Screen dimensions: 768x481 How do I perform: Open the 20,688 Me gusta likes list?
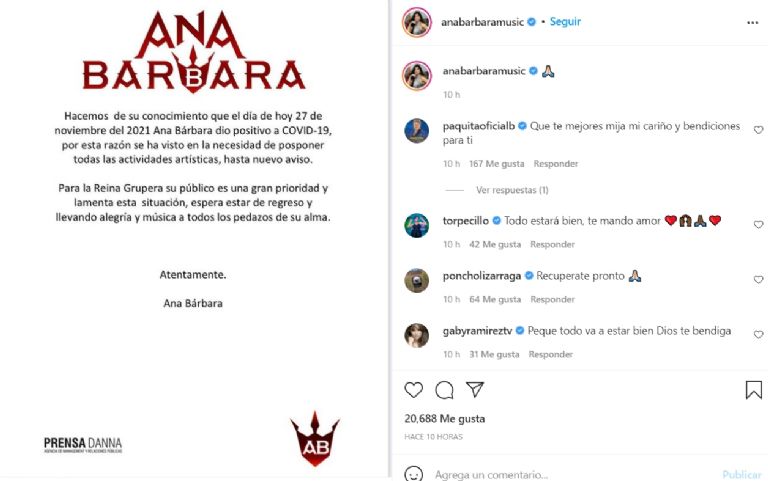point(445,419)
